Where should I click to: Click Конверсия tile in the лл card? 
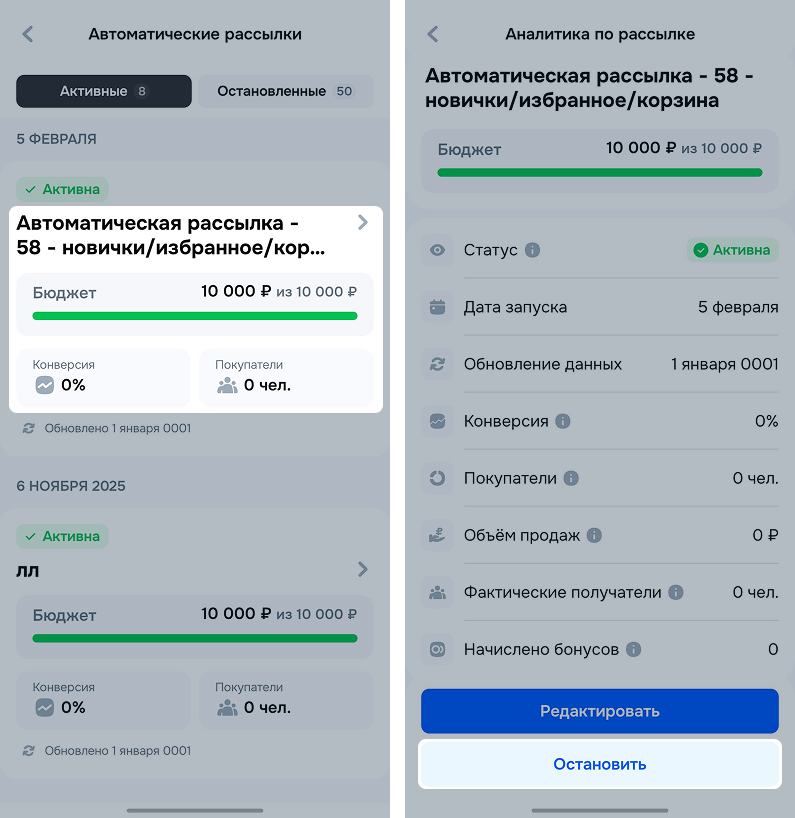(102, 697)
